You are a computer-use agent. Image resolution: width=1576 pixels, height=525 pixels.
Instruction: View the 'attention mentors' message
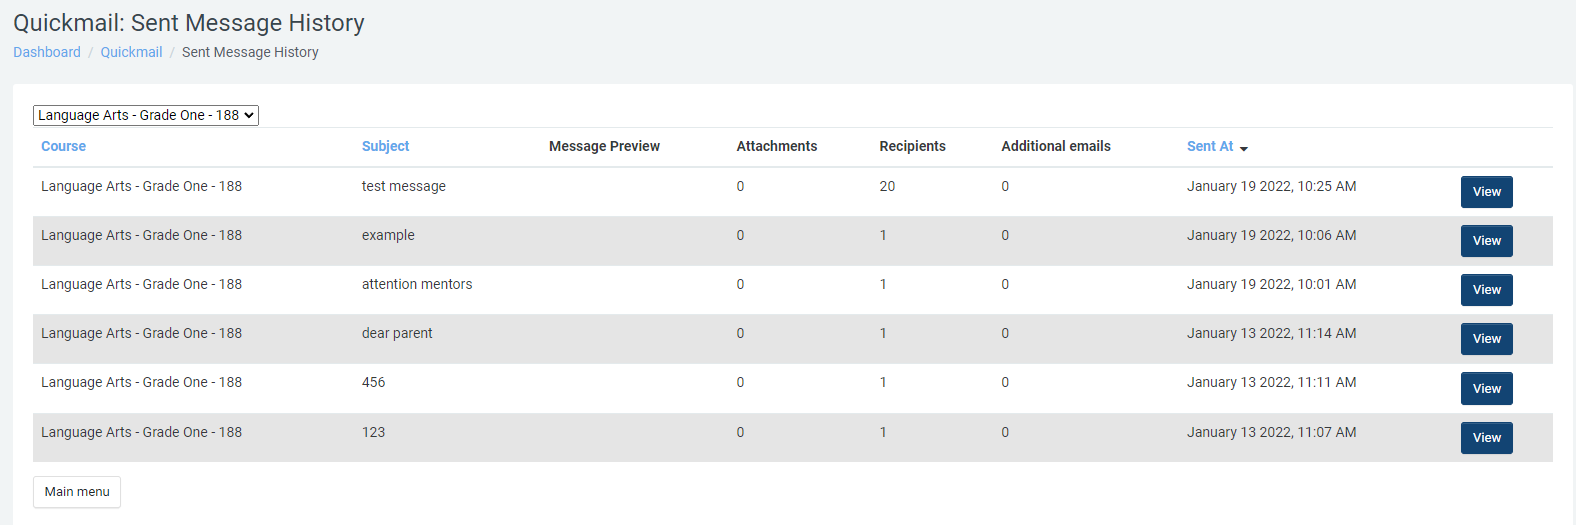[1486, 290]
